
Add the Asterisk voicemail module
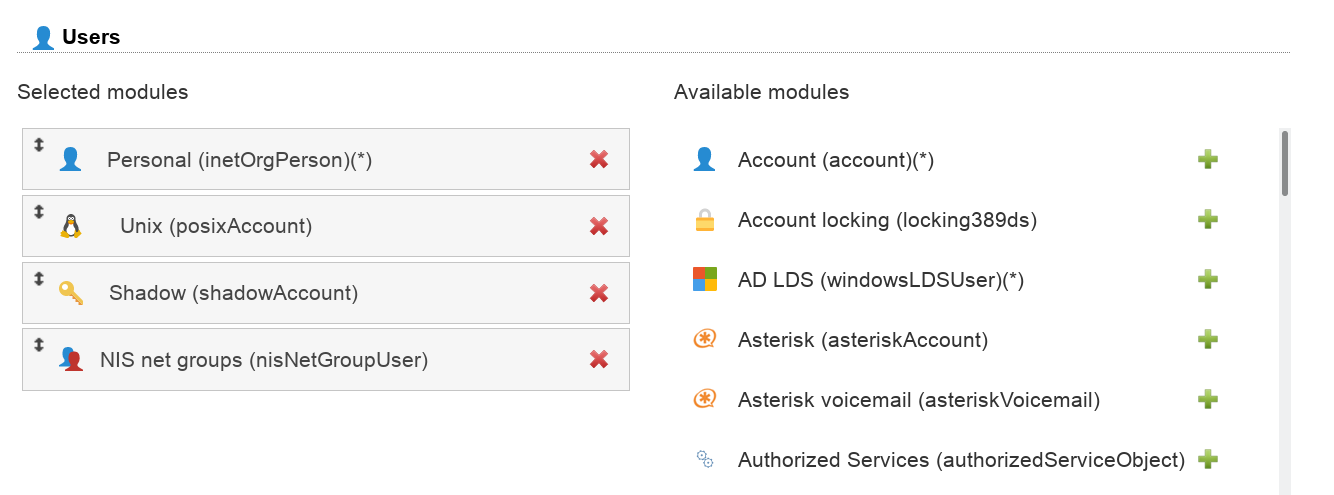[x=1208, y=400]
